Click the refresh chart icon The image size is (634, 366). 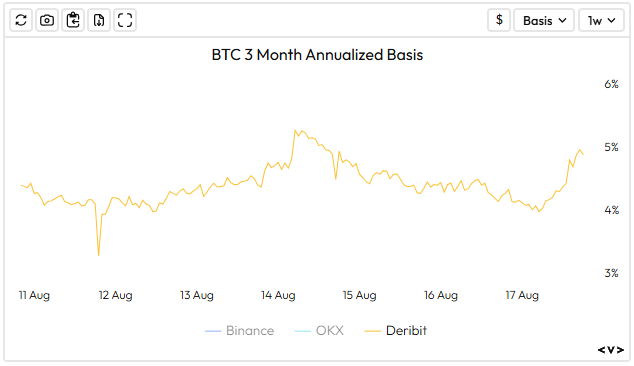click(21, 20)
